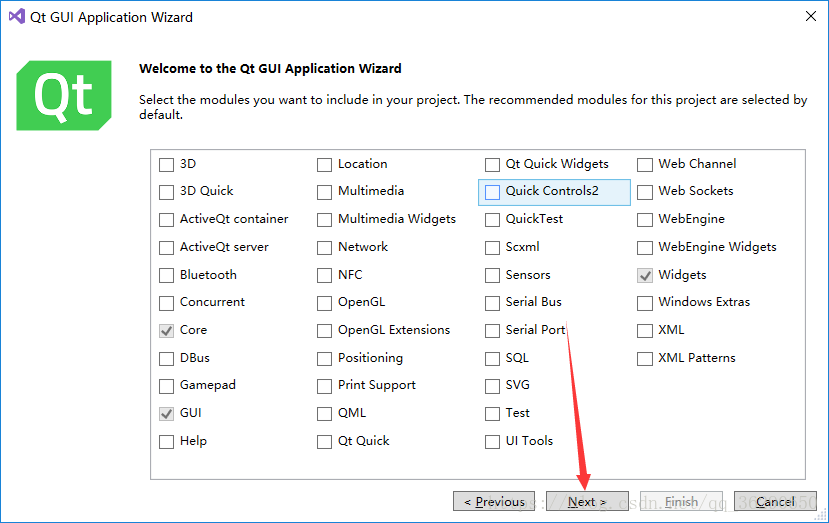
Task: Click the Visual Studio title bar icon
Action: point(16,16)
